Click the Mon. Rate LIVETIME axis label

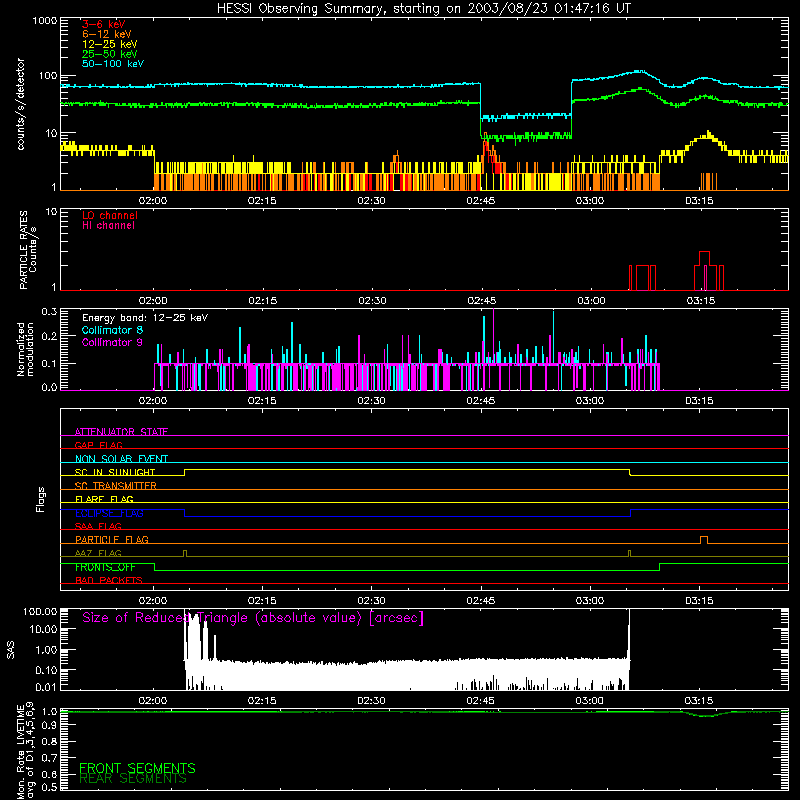[26, 751]
